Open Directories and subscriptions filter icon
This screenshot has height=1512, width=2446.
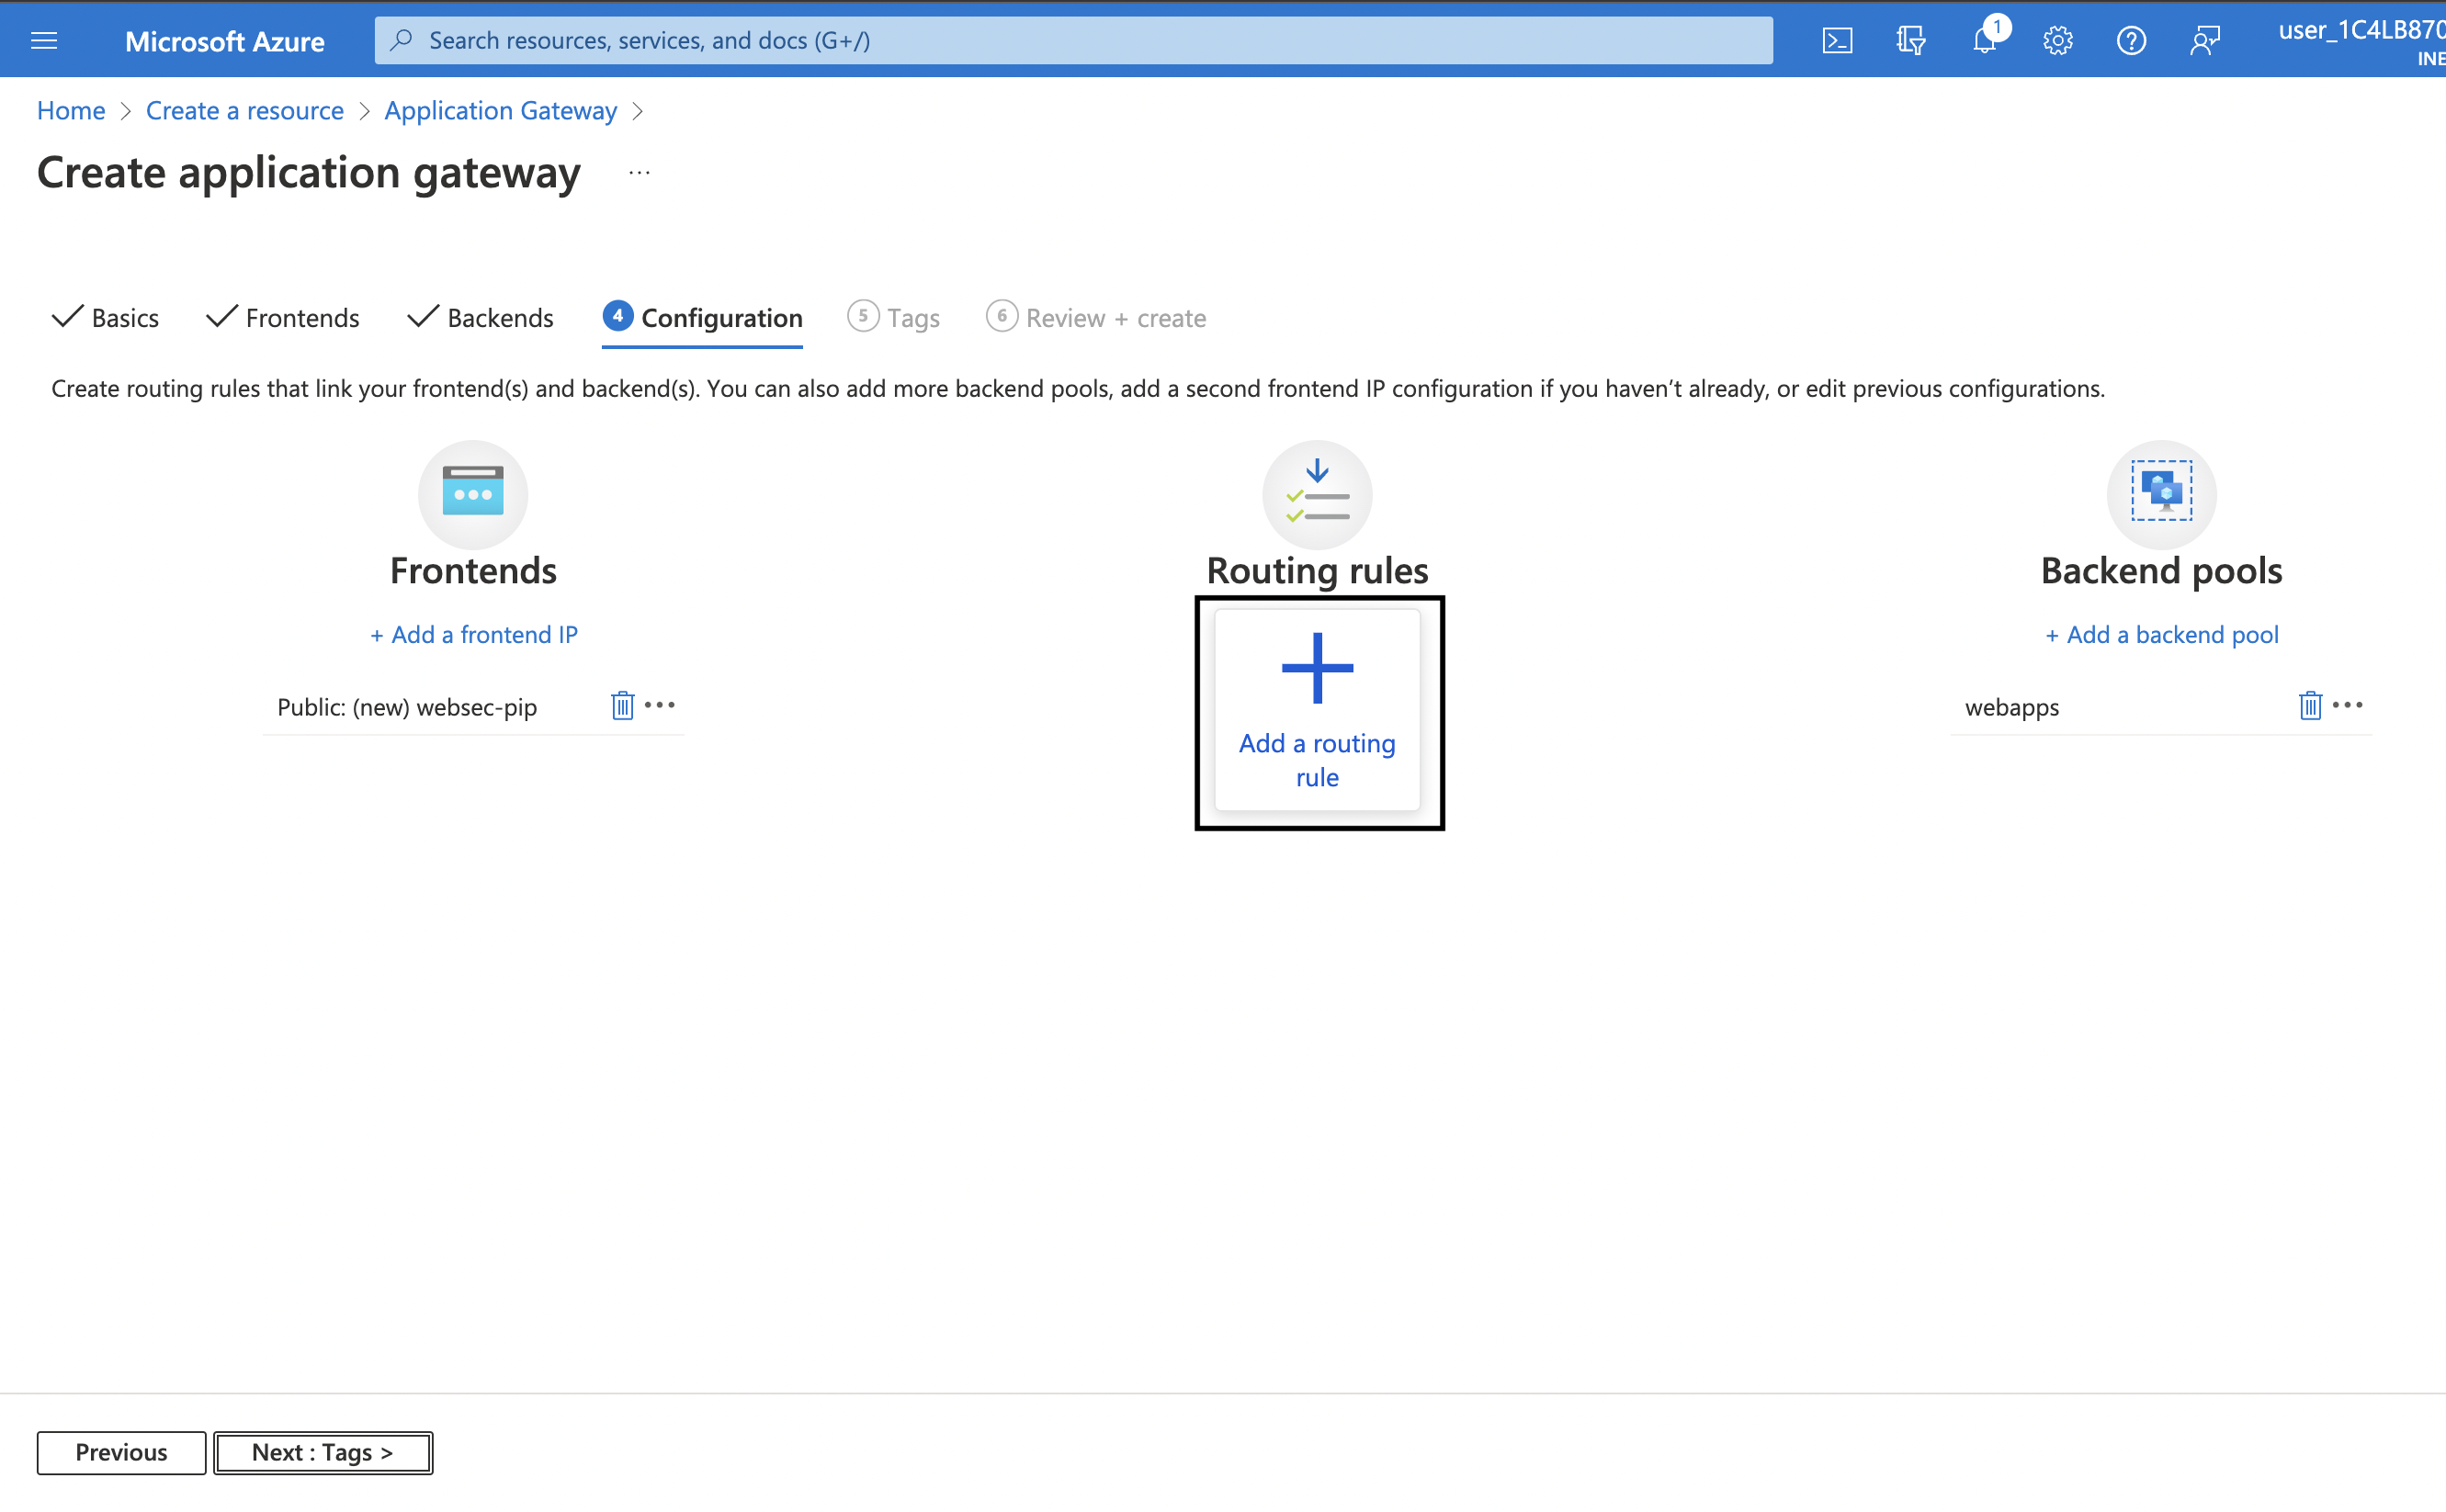[x=1910, y=40]
